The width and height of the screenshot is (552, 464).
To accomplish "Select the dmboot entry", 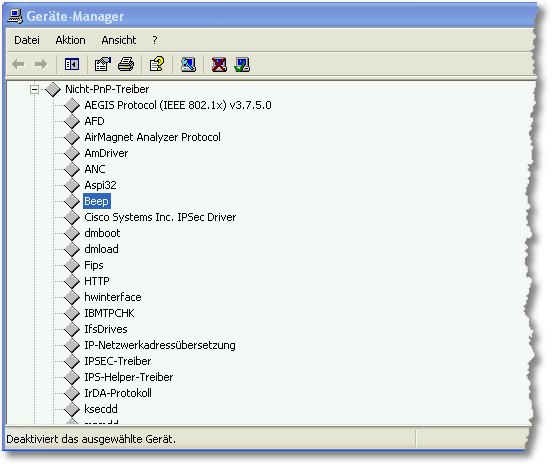I will pos(102,233).
